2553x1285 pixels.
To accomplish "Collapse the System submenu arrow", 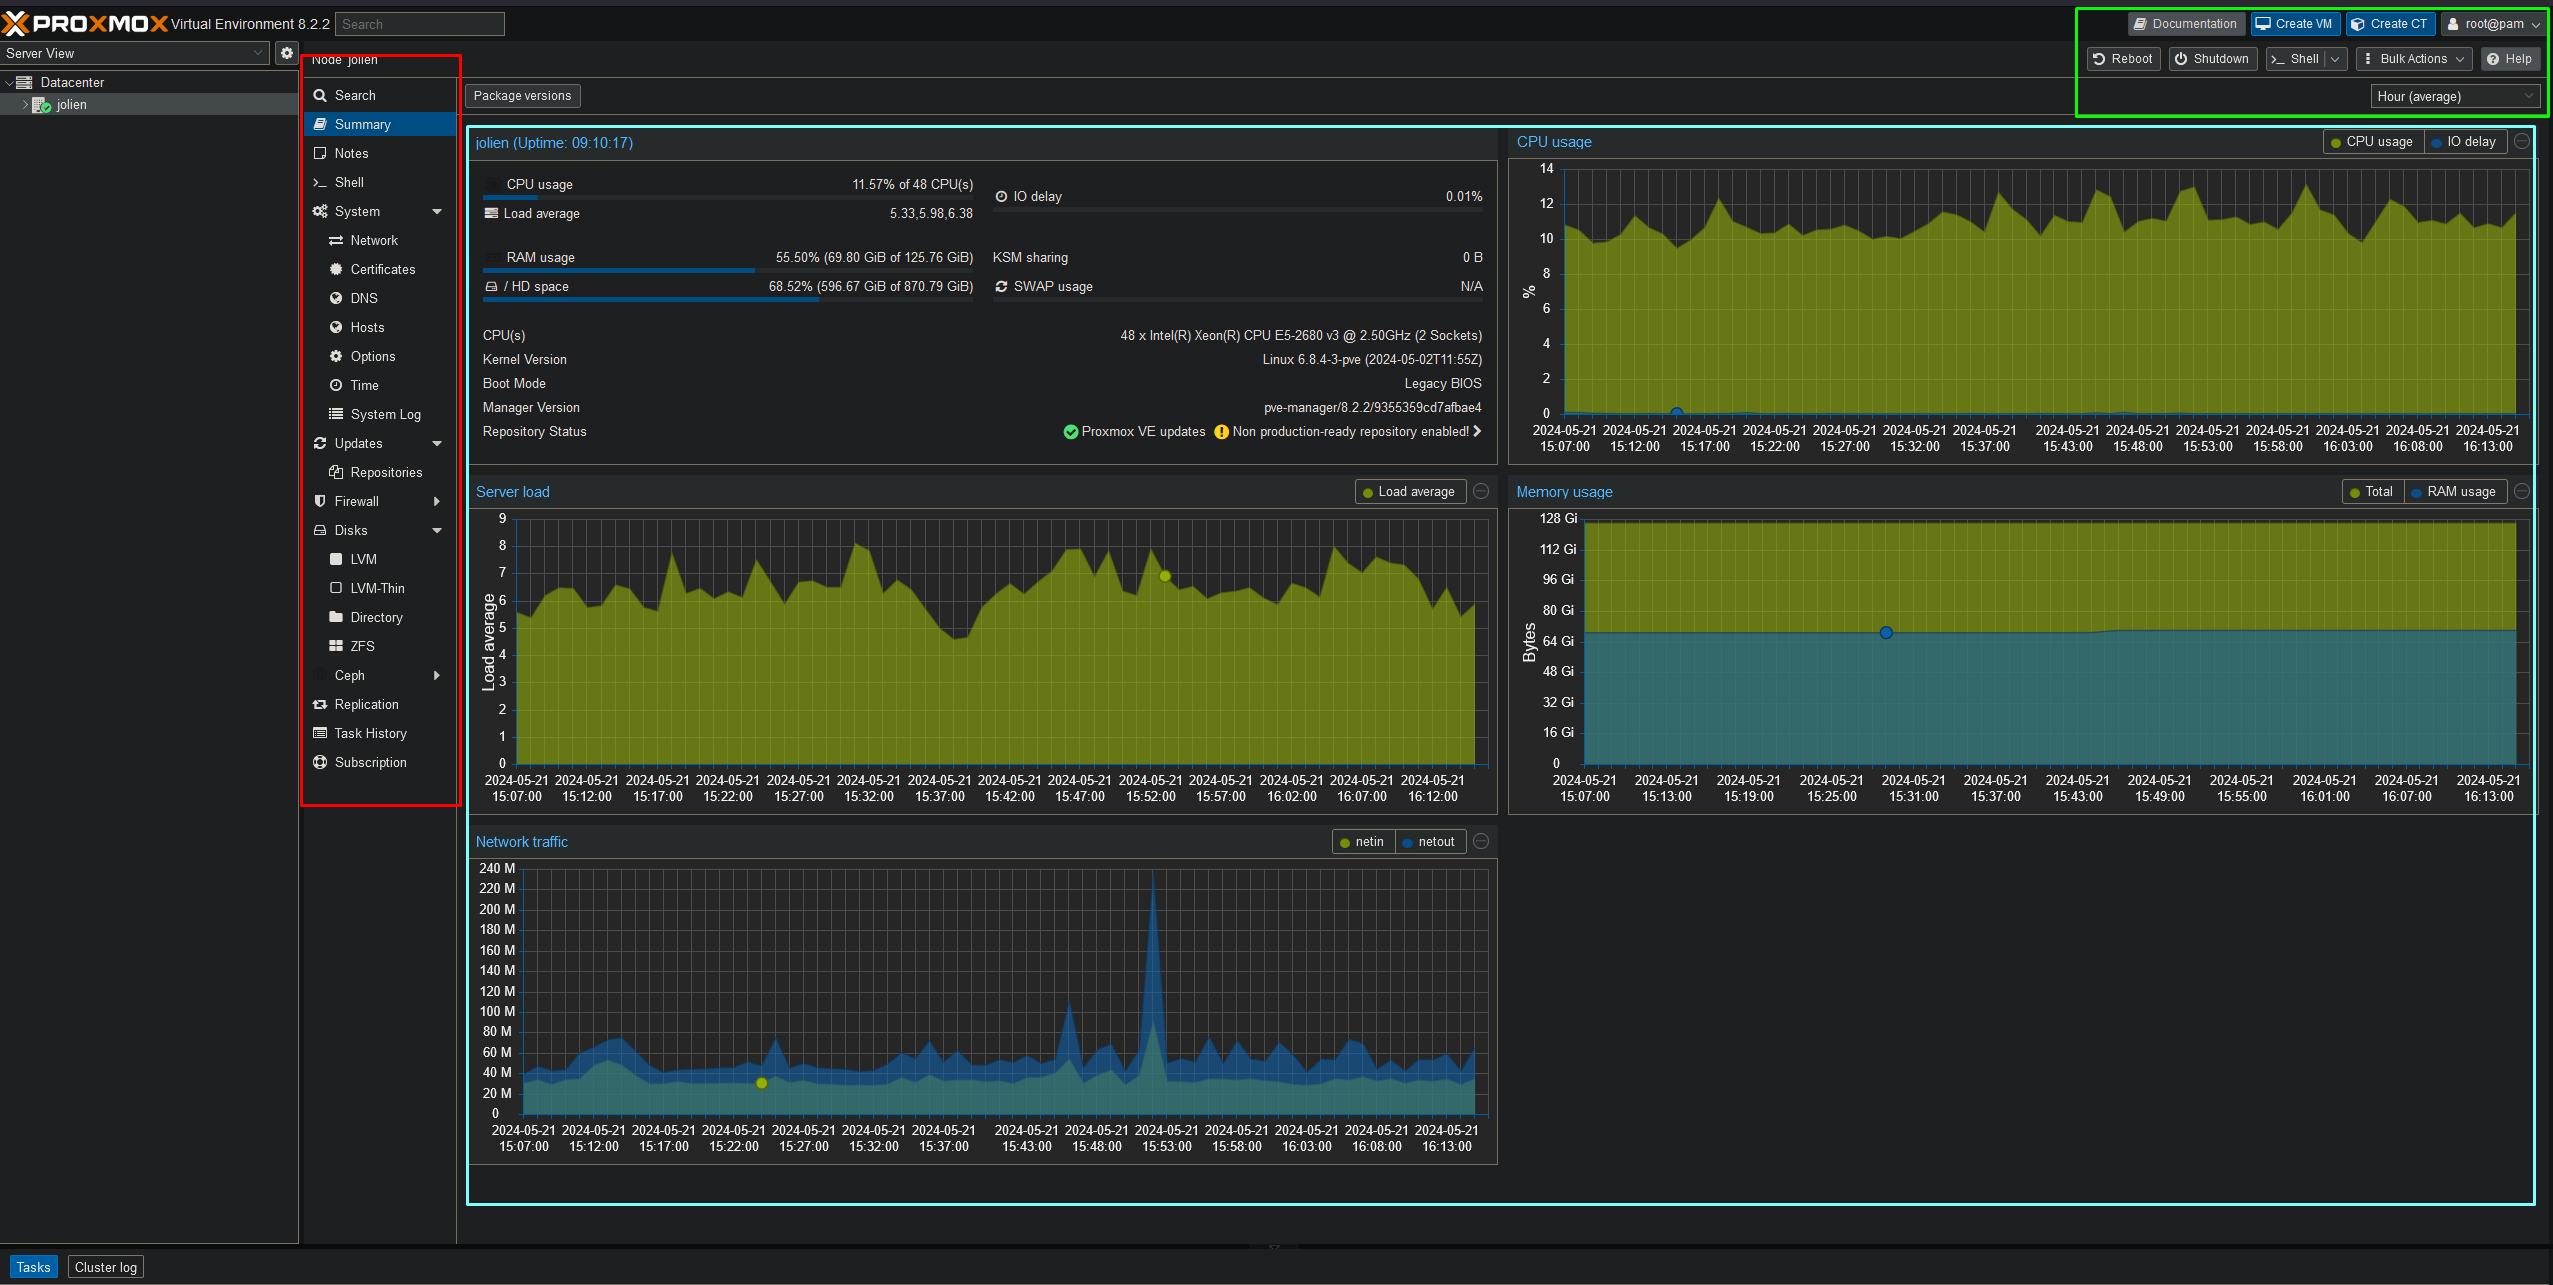I will point(437,211).
